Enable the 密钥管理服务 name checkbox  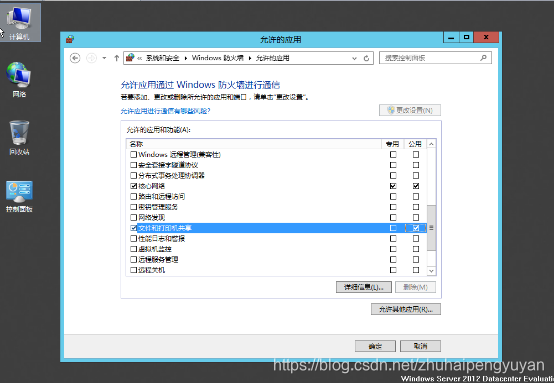pyautogui.click(x=134, y=207)
